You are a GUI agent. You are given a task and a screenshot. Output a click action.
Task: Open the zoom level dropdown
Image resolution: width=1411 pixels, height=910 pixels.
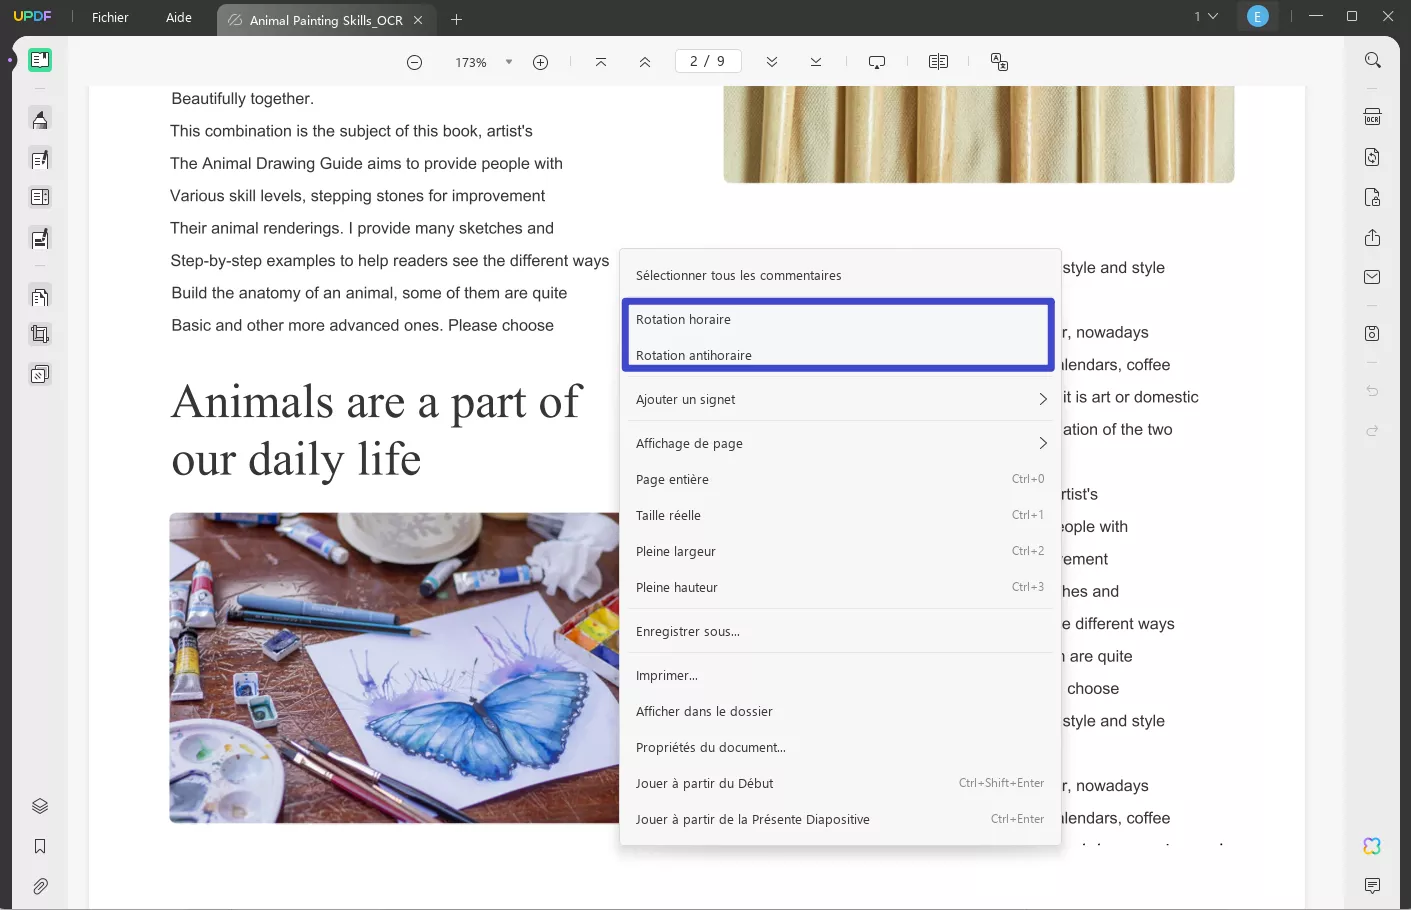coord(509,62)
